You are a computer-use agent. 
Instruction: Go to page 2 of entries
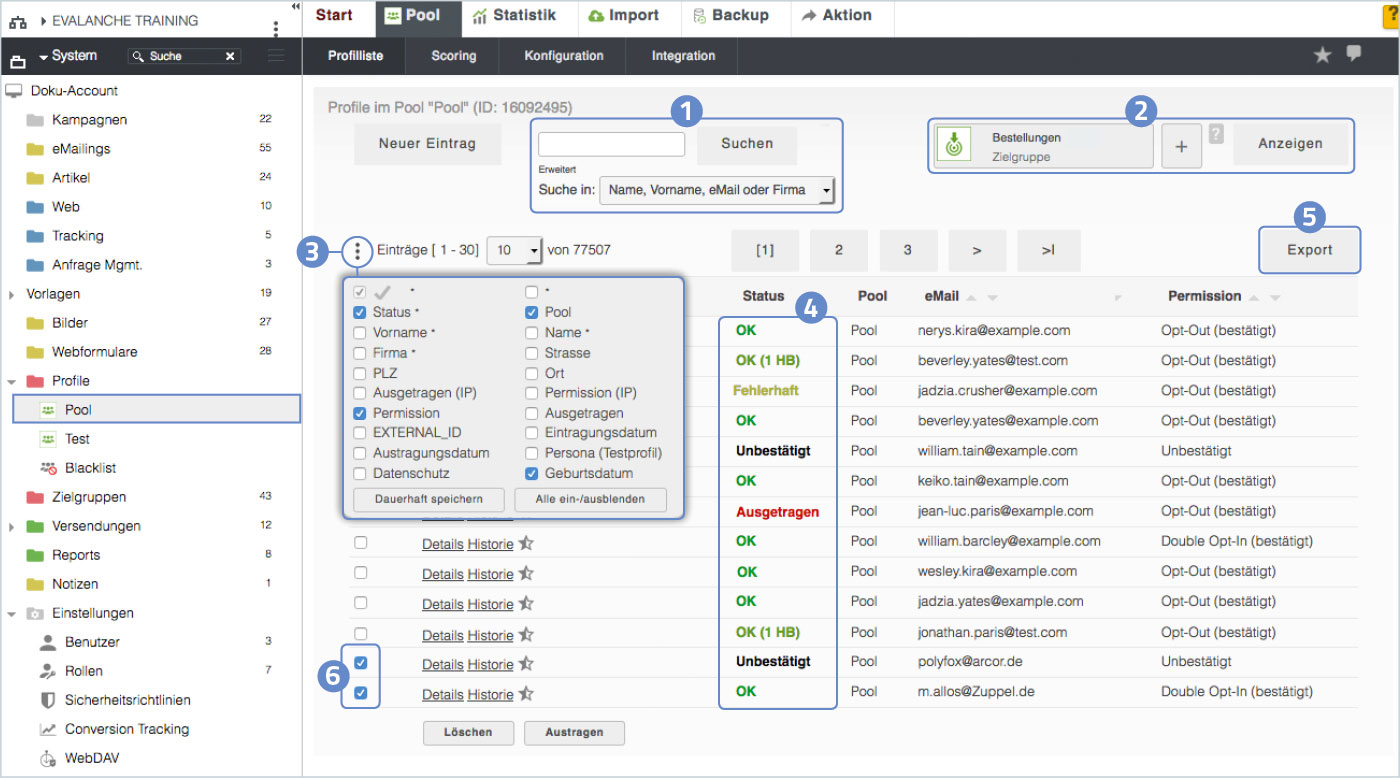click(x=838, y=250)
